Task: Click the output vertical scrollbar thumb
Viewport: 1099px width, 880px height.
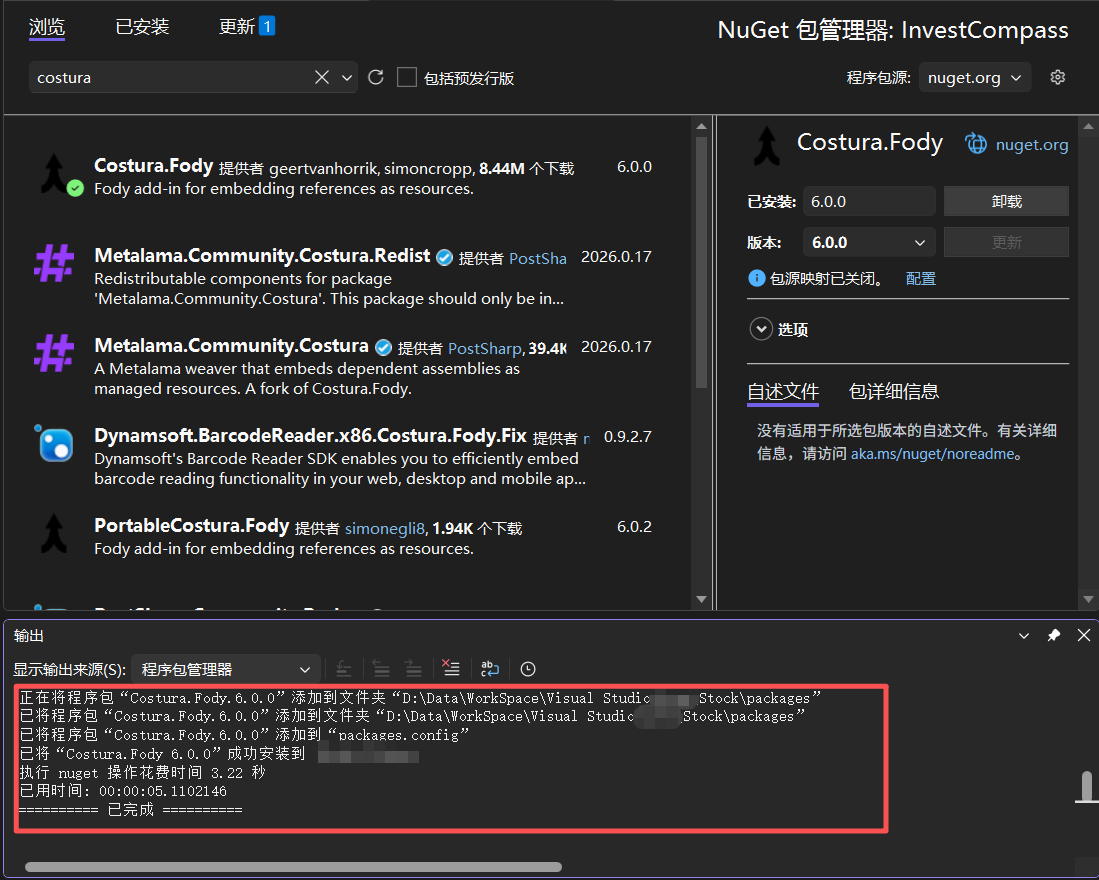Action: pos(1086,787)
